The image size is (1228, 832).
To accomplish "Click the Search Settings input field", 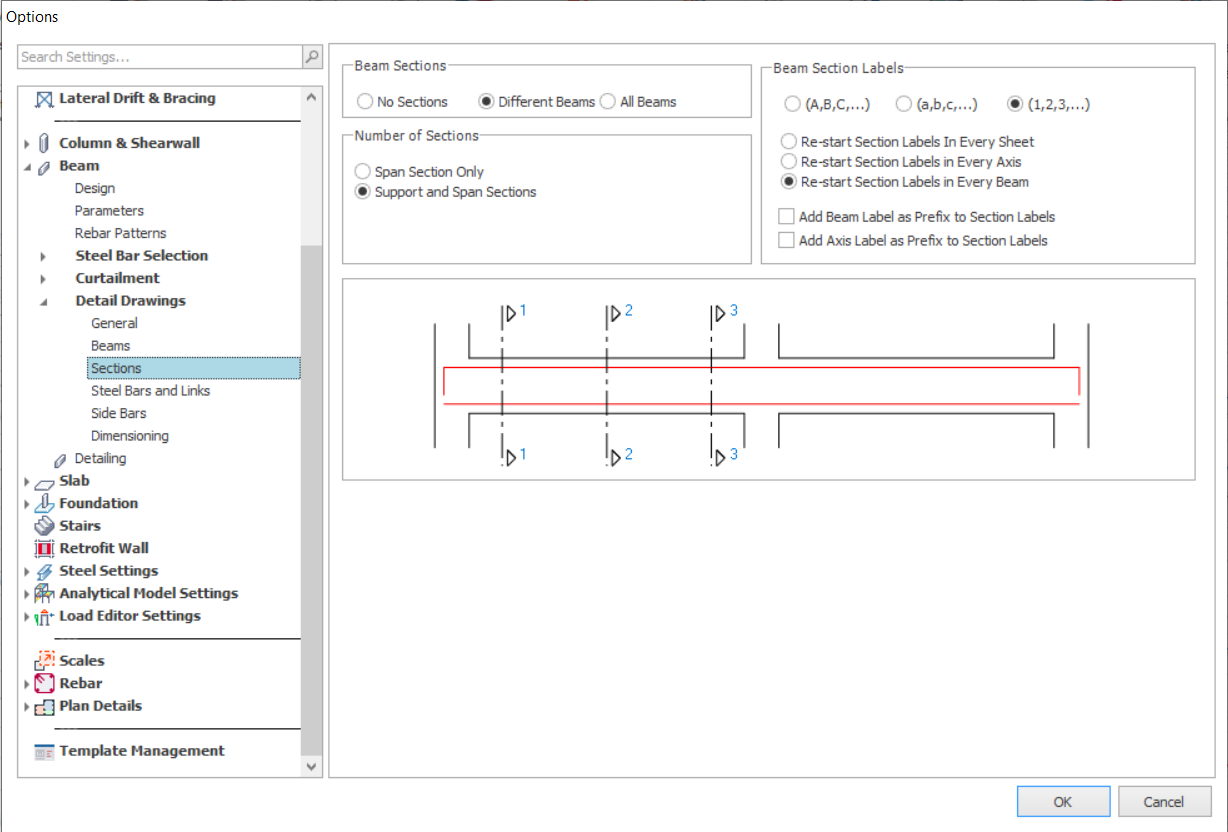I will click(160, 57).
